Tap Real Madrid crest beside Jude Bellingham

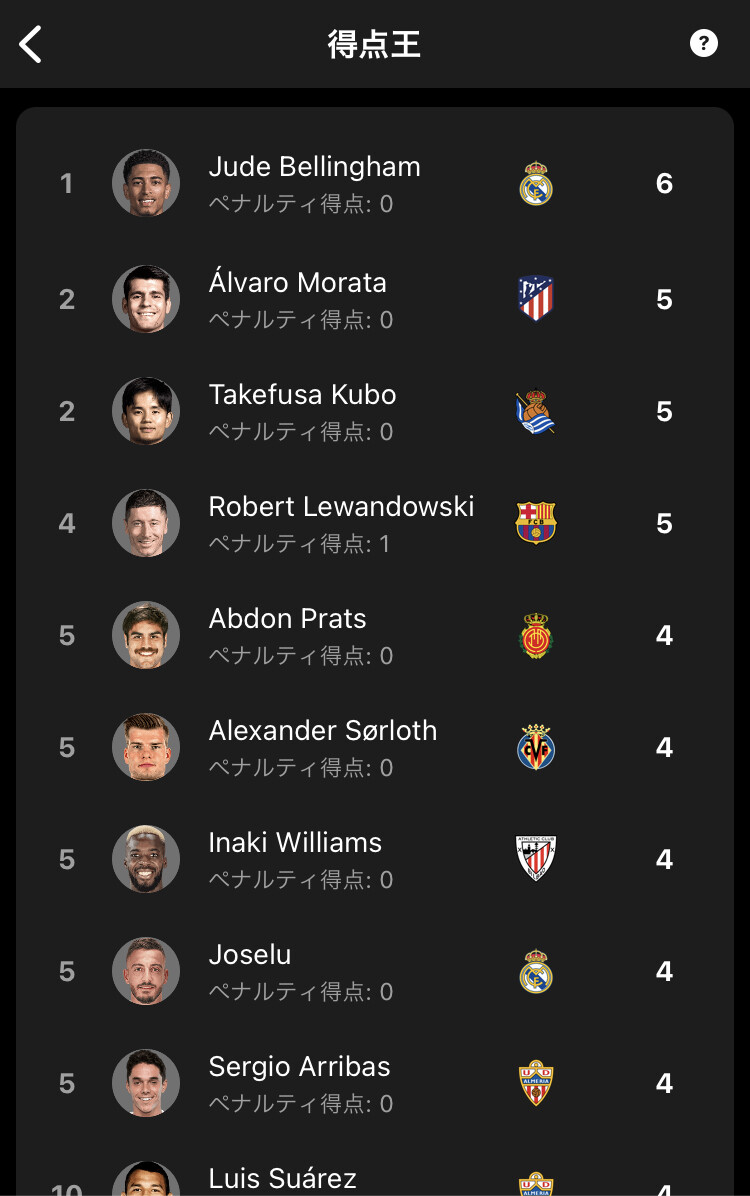click(536, 184)
